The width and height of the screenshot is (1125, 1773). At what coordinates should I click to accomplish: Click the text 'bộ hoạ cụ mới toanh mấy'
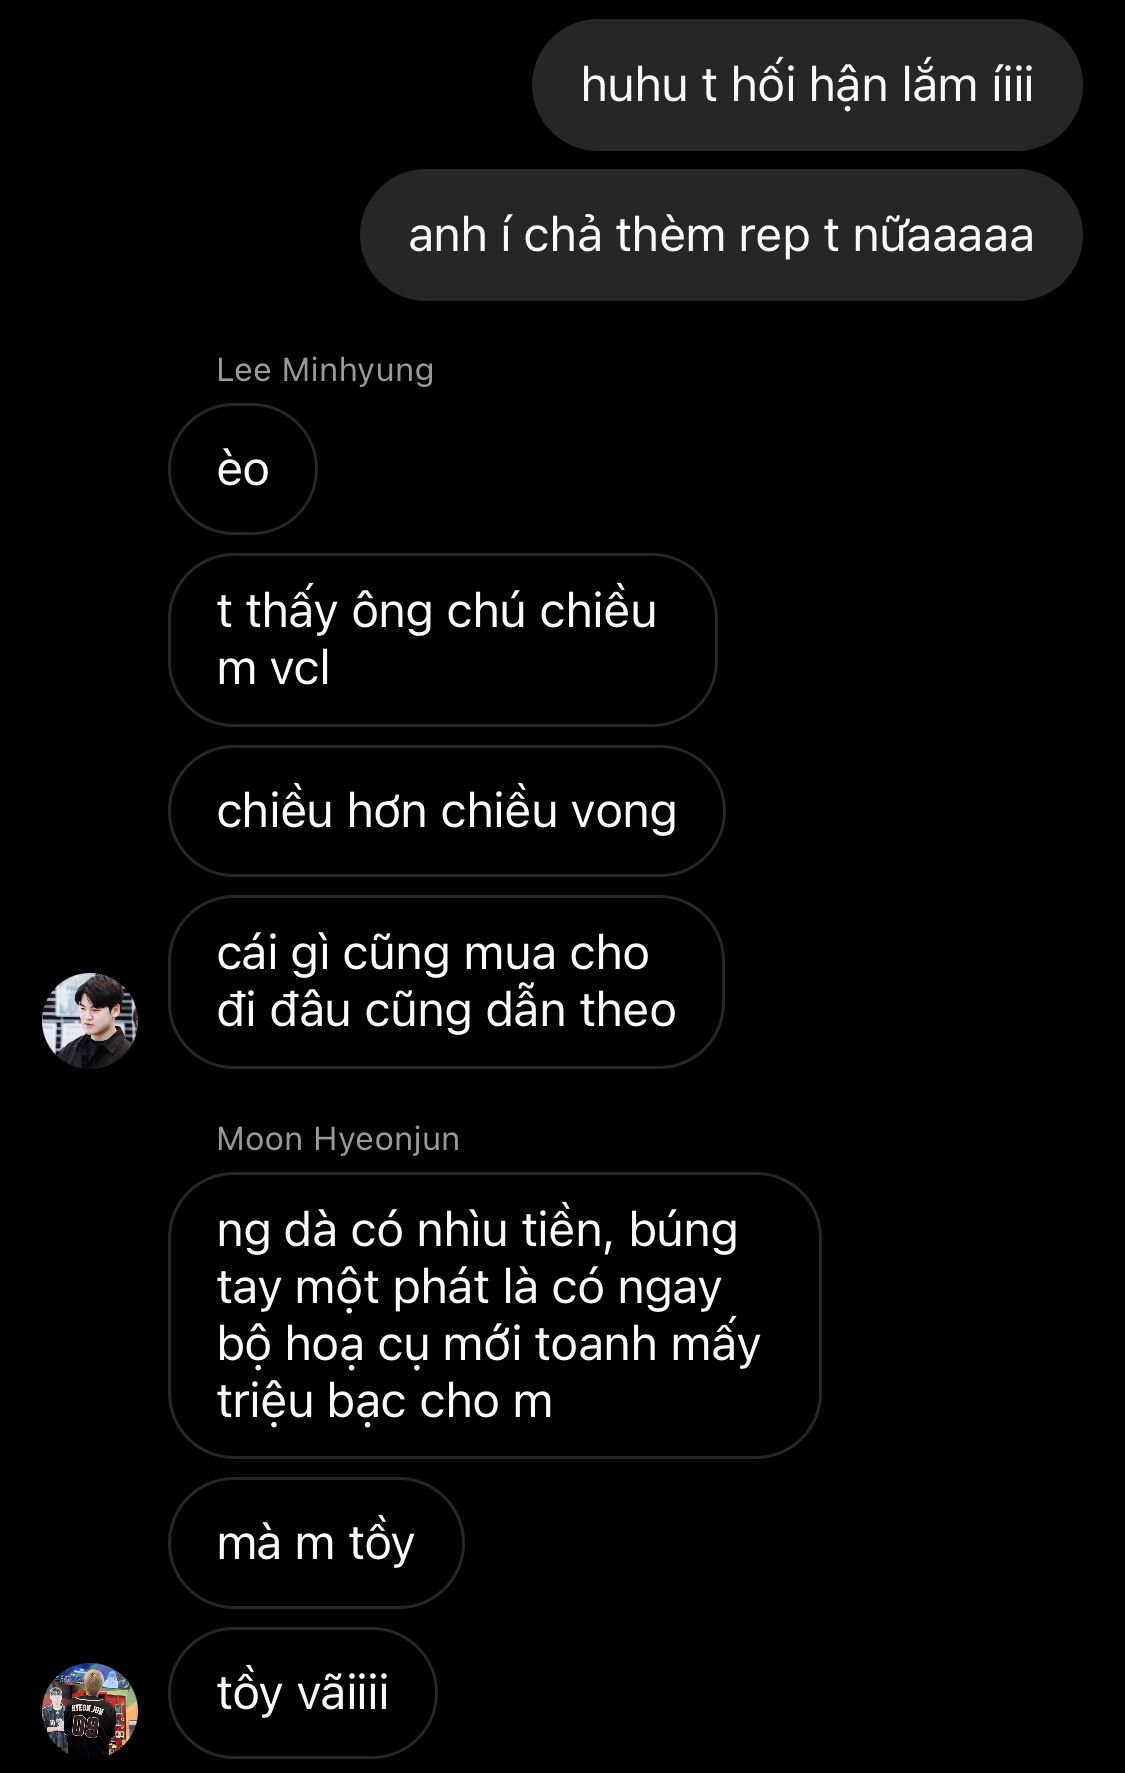click(x=488, y=1344)
